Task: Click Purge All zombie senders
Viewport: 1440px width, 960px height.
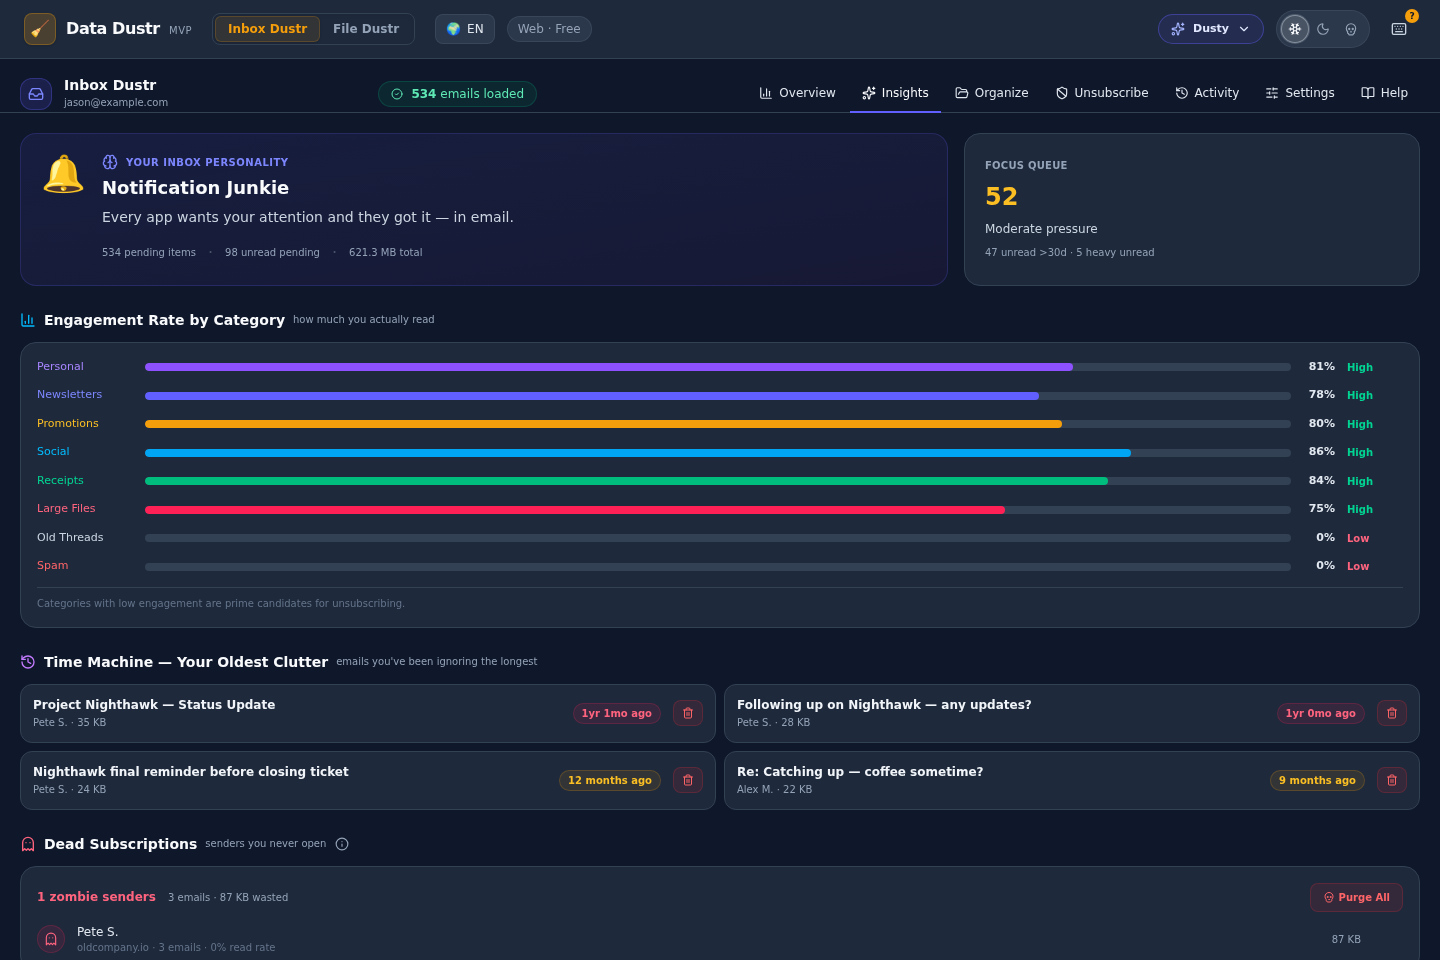Action: point(1356,897)
